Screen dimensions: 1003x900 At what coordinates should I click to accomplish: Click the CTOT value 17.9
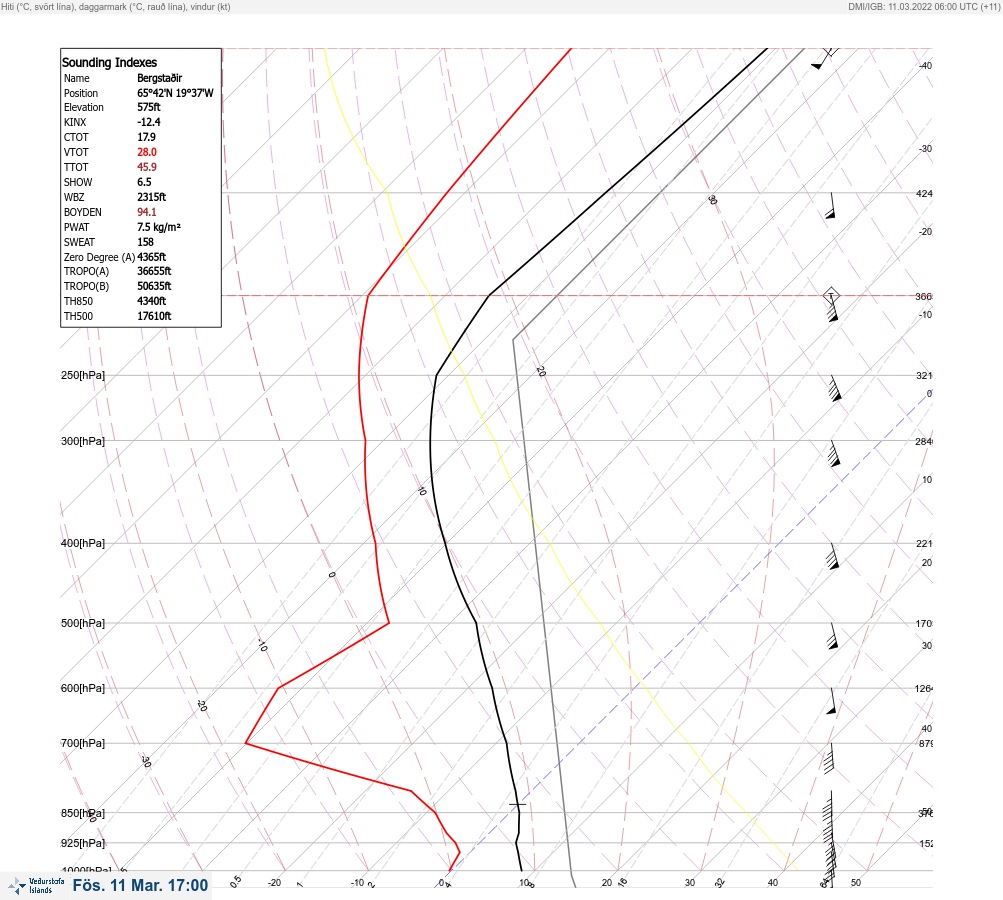146,137
